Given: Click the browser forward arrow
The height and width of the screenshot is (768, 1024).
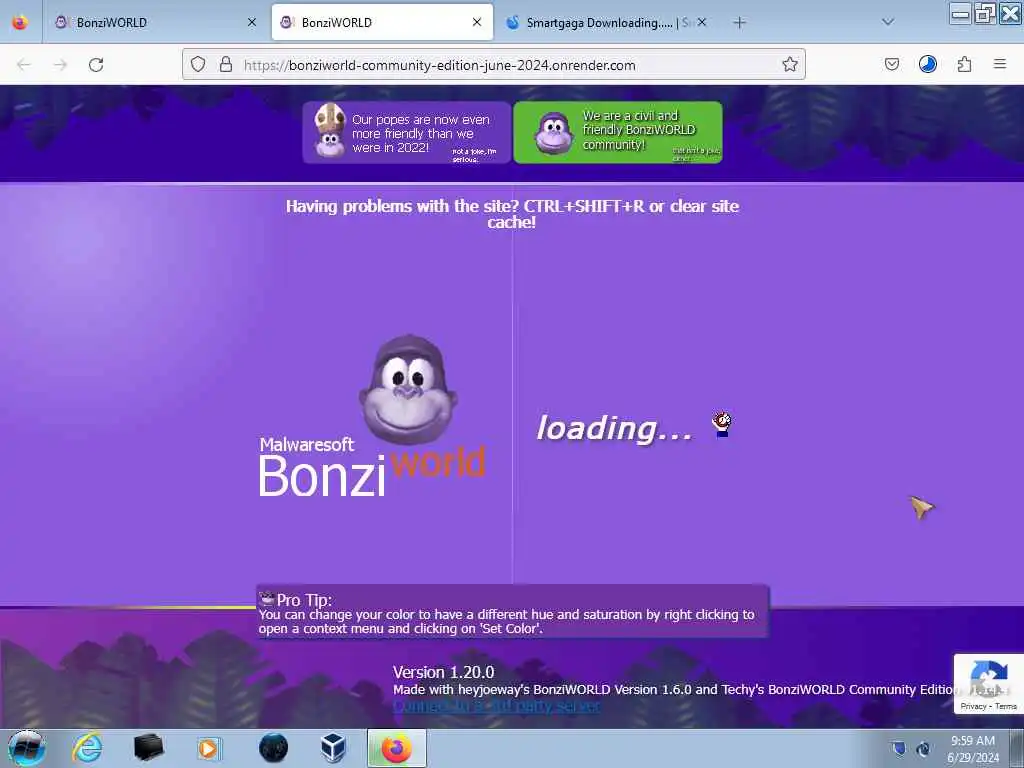Looking at the screenshot, I should pos(60,65).
